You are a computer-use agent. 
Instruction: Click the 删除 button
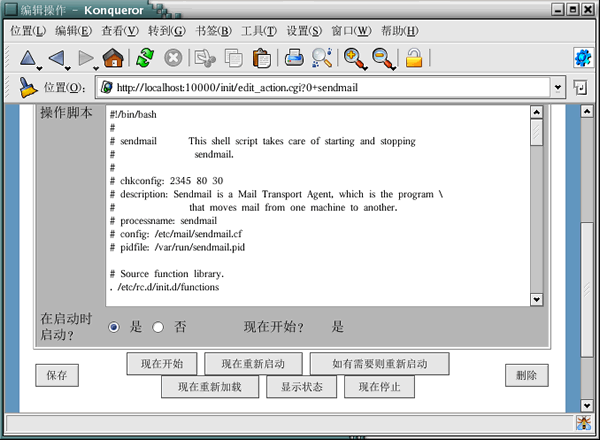coord(527,375)
